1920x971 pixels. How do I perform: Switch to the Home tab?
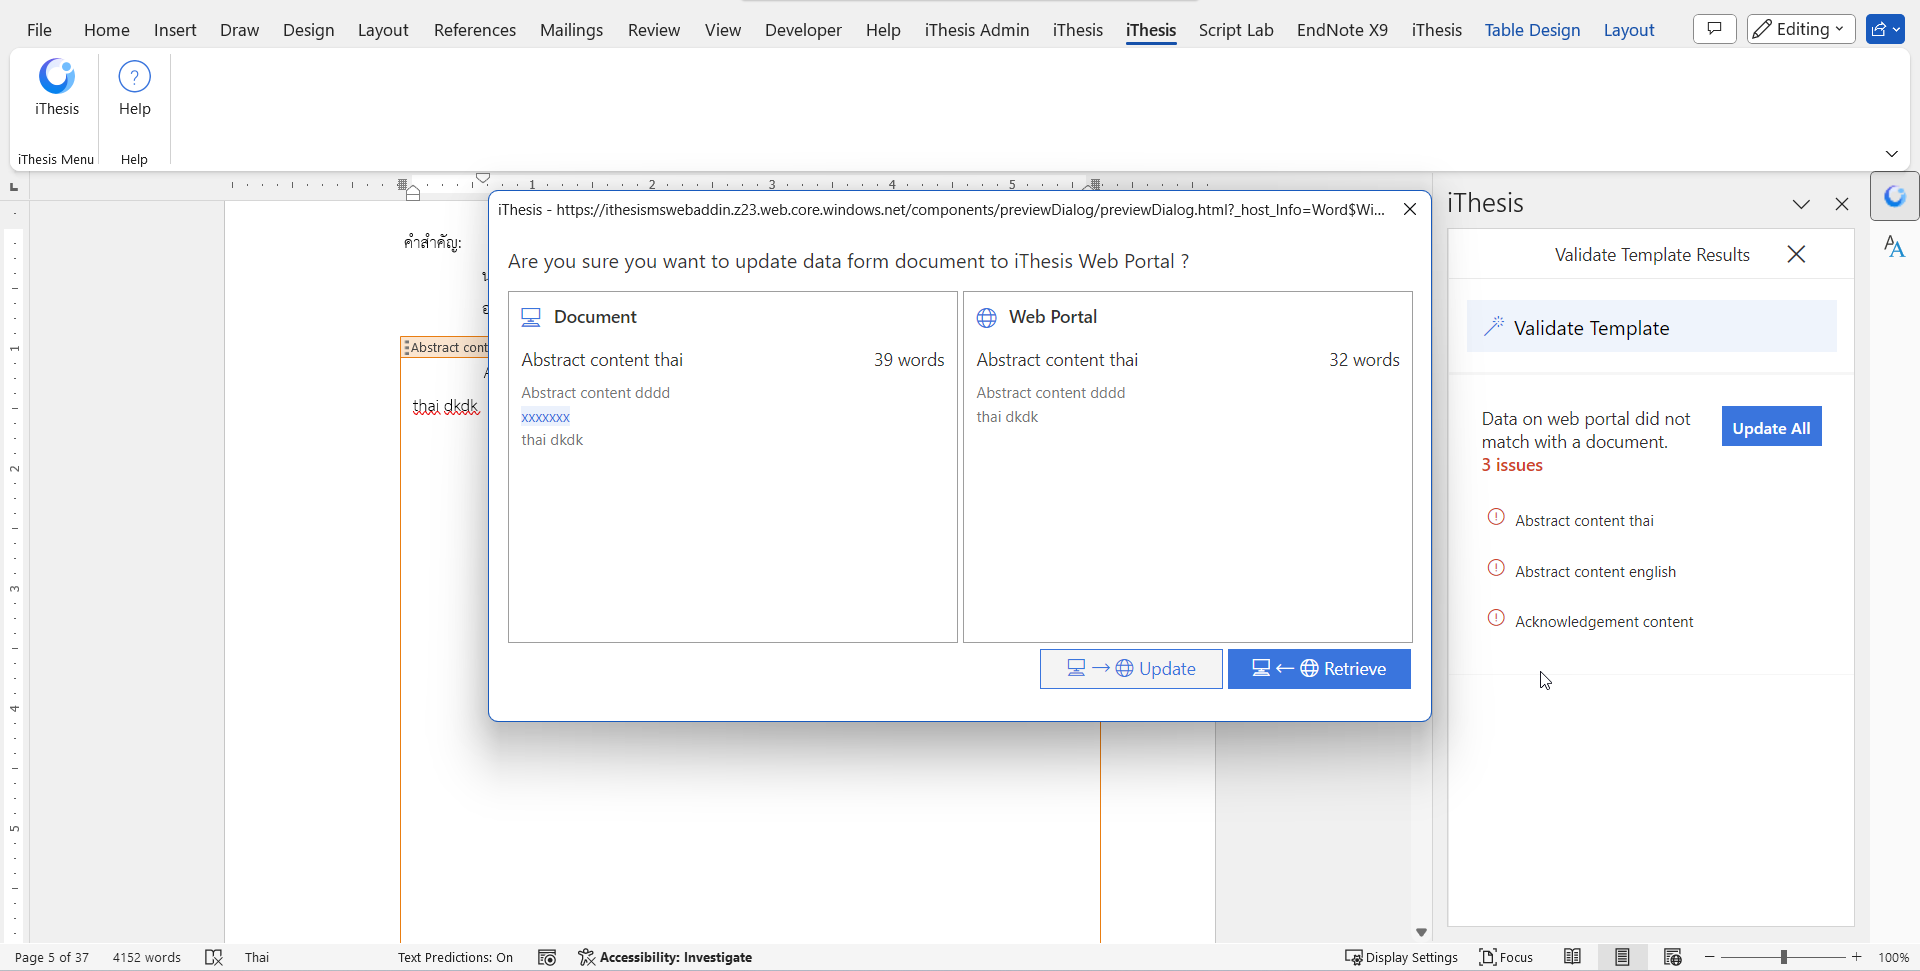107,30
